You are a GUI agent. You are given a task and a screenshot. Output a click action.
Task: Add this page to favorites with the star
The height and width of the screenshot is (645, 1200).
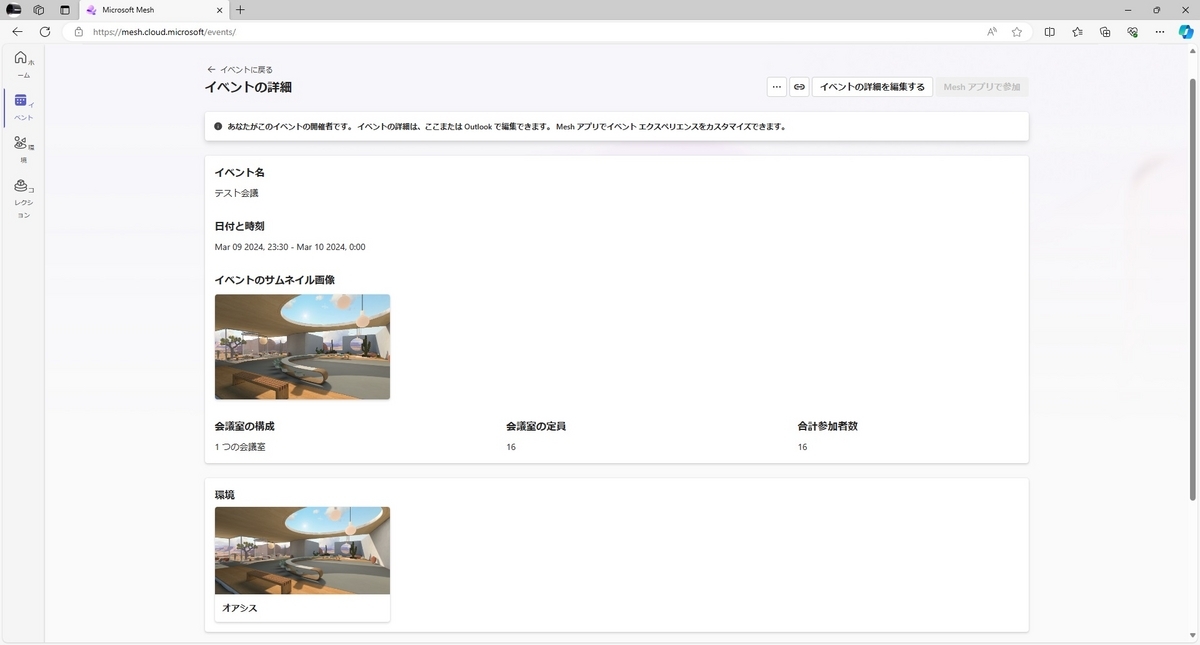pos(1017,32)
